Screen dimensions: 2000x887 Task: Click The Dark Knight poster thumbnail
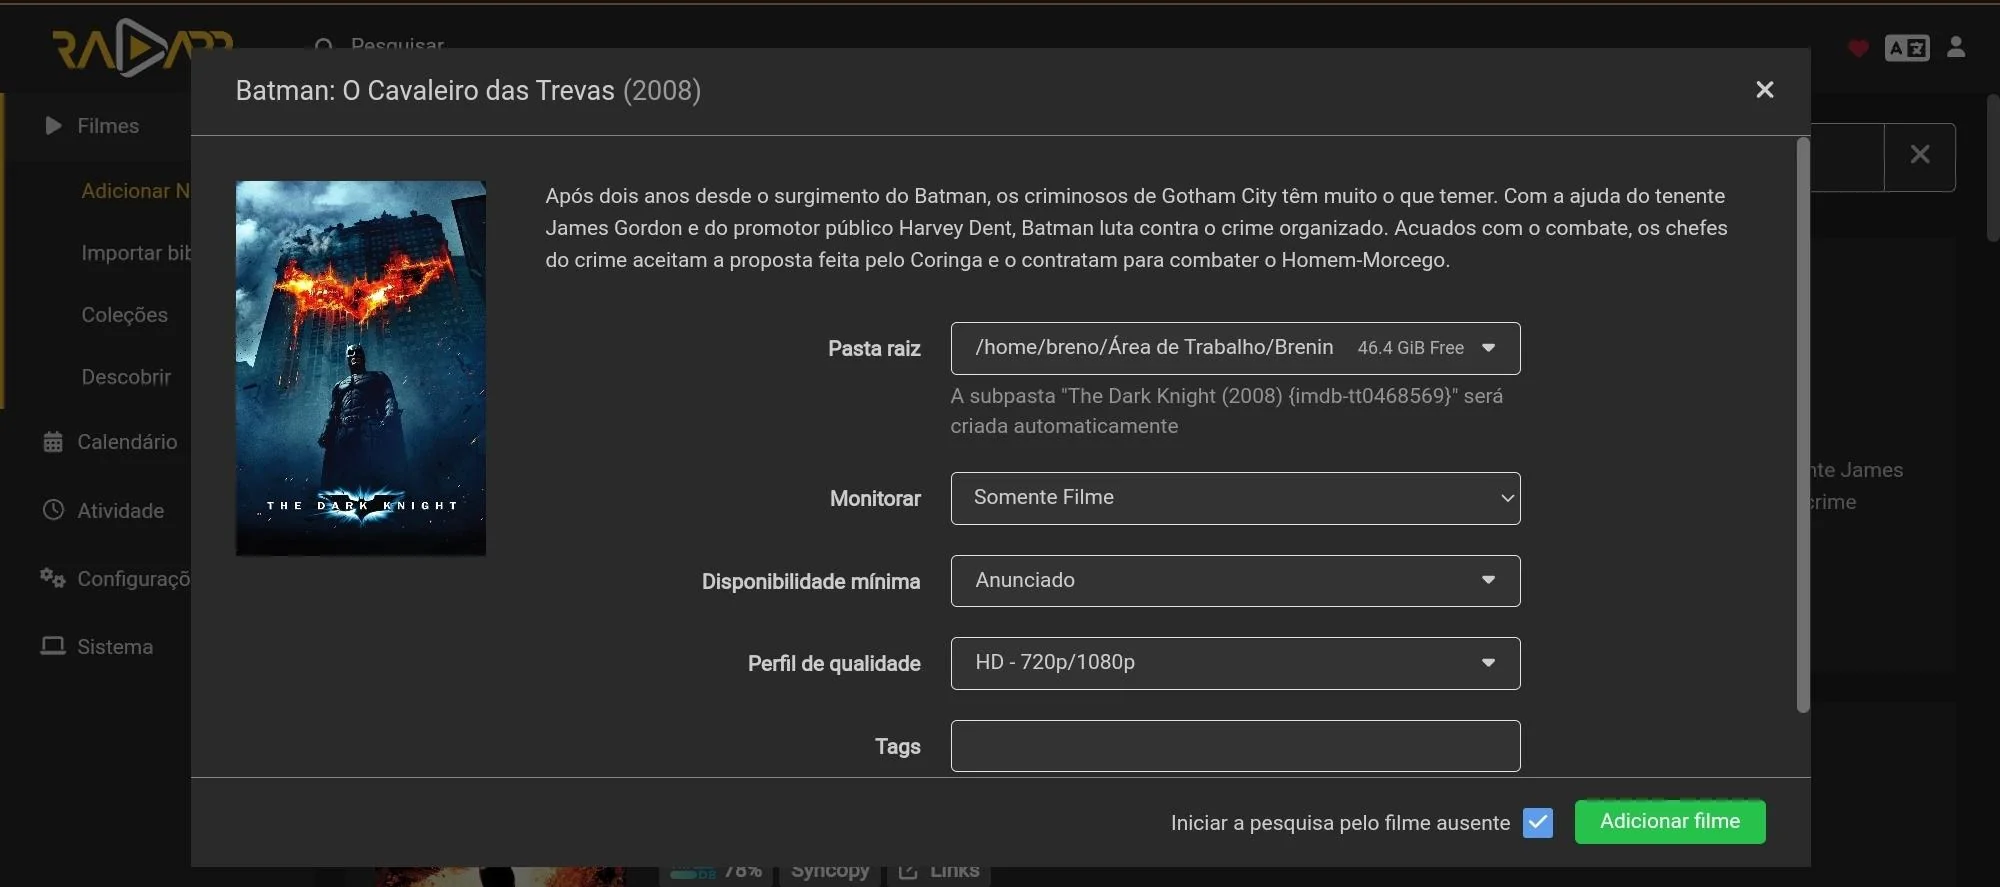[x=360, y=368]
